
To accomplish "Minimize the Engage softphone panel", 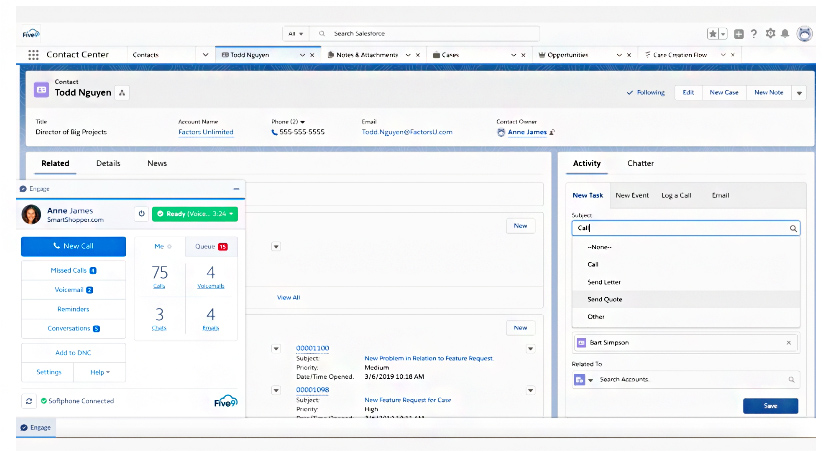I will pos(236,188).
